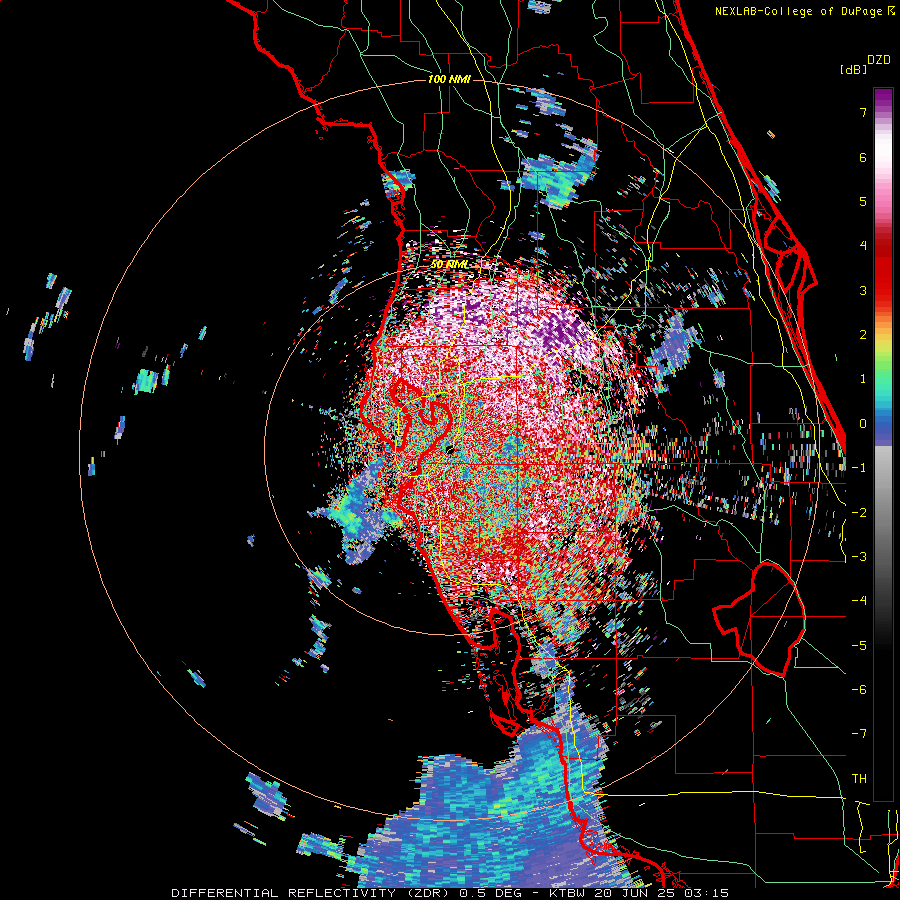Screen dimensions: 900x900
Task: Click the -5 value on the color scale
Action: (859, 646)
